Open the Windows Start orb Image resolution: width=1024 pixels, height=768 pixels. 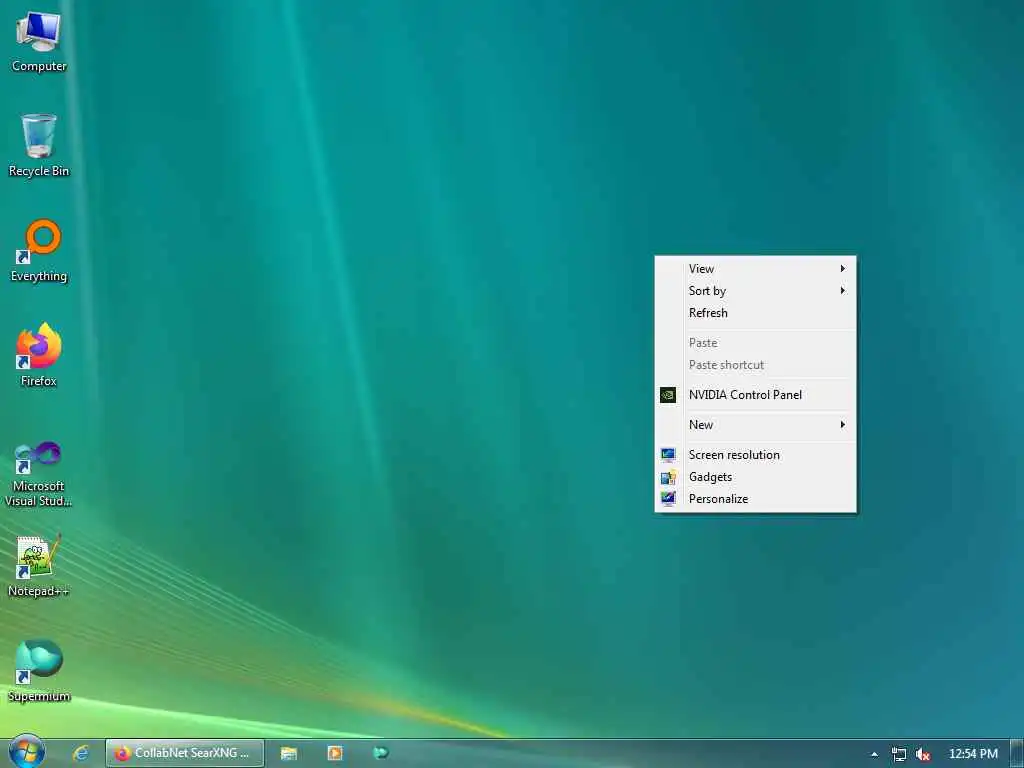click(x=27, y=752)
